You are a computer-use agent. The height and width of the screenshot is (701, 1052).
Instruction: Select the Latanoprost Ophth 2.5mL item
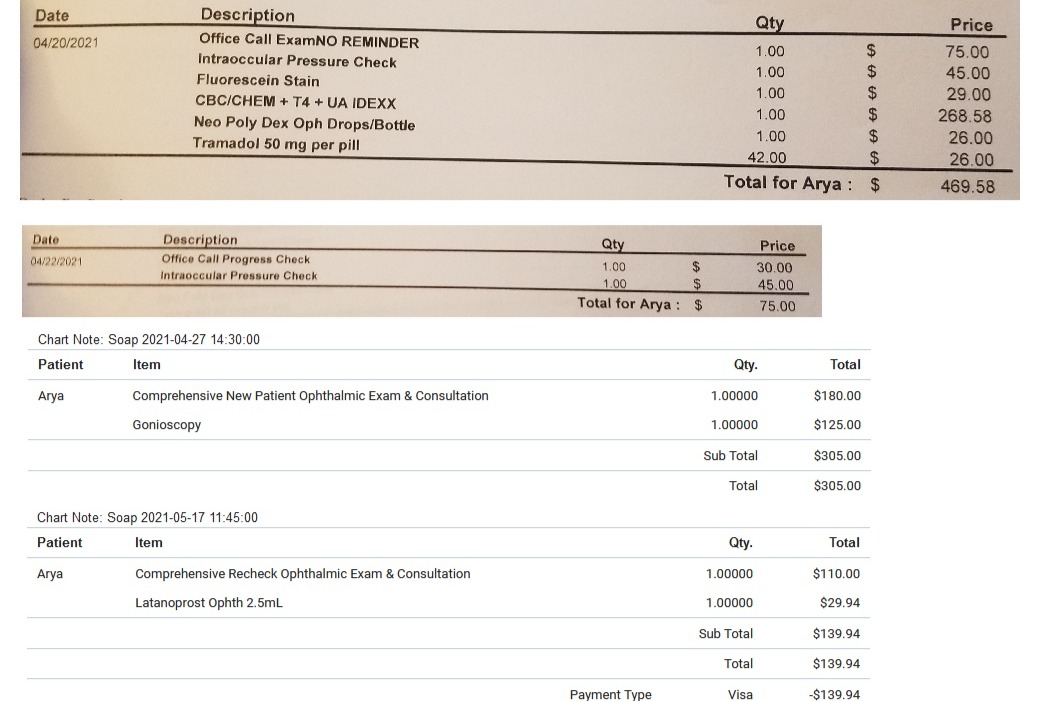[x=209, y=603]
